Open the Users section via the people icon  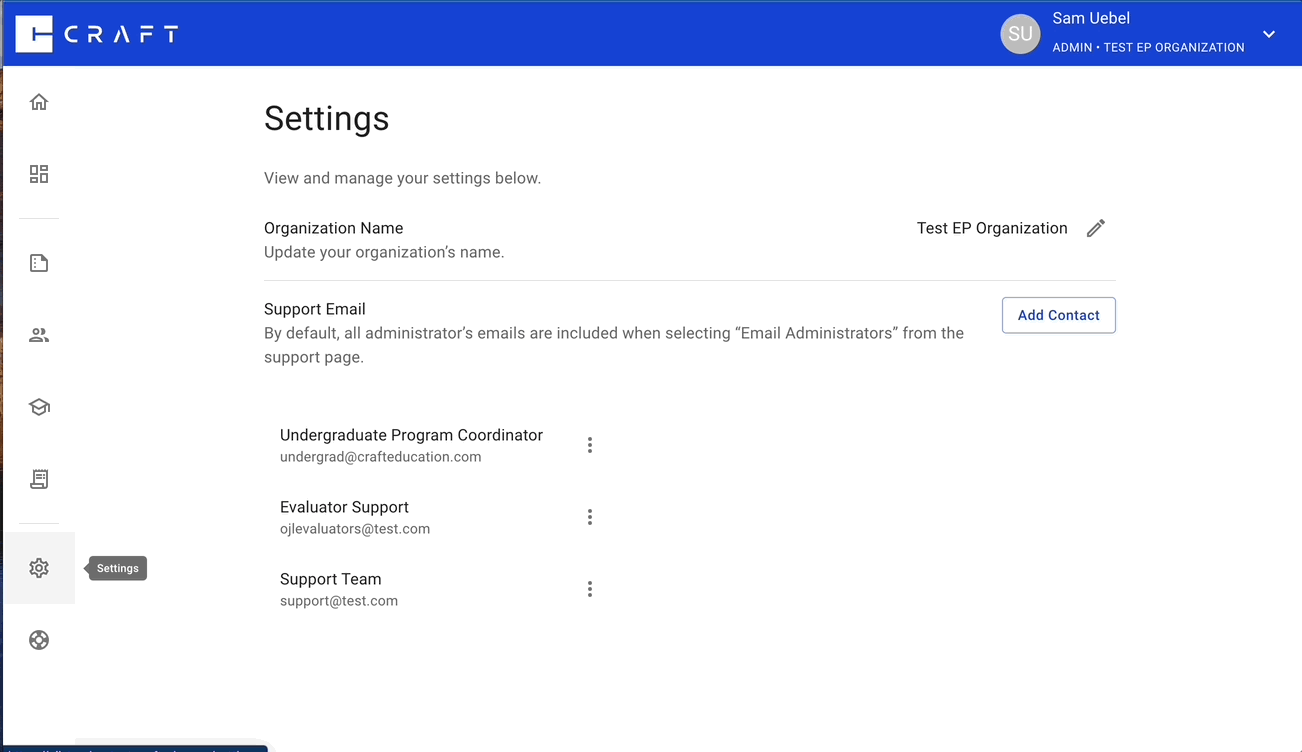[38, 334]
